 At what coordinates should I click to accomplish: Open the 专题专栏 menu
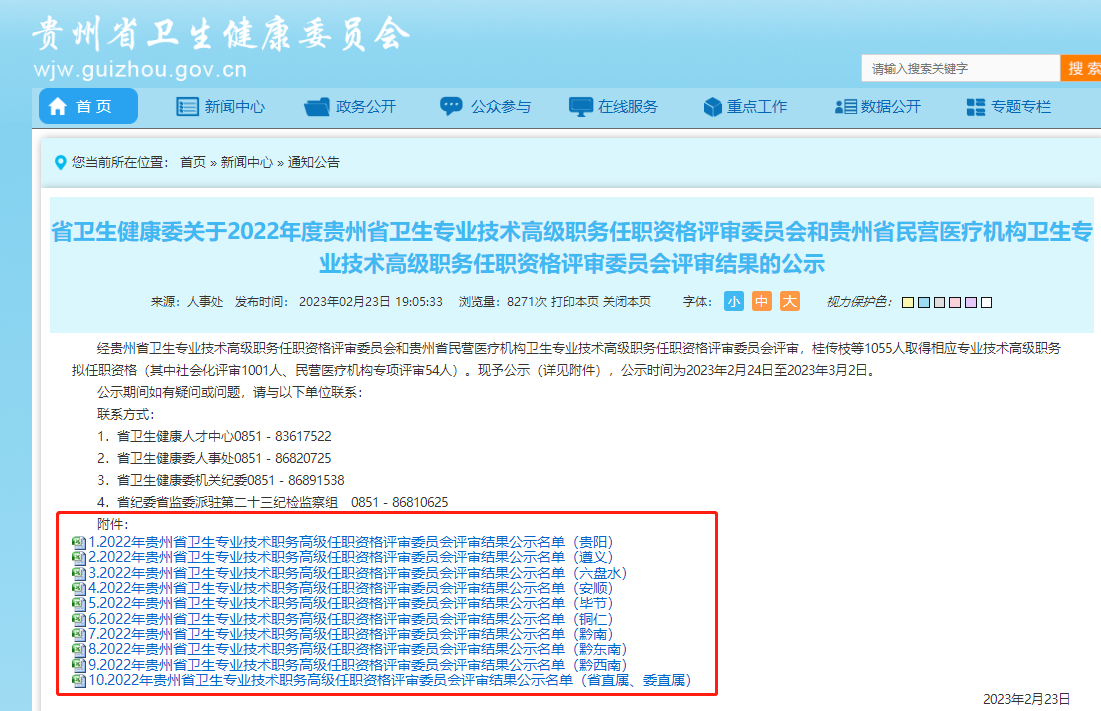1008,106
